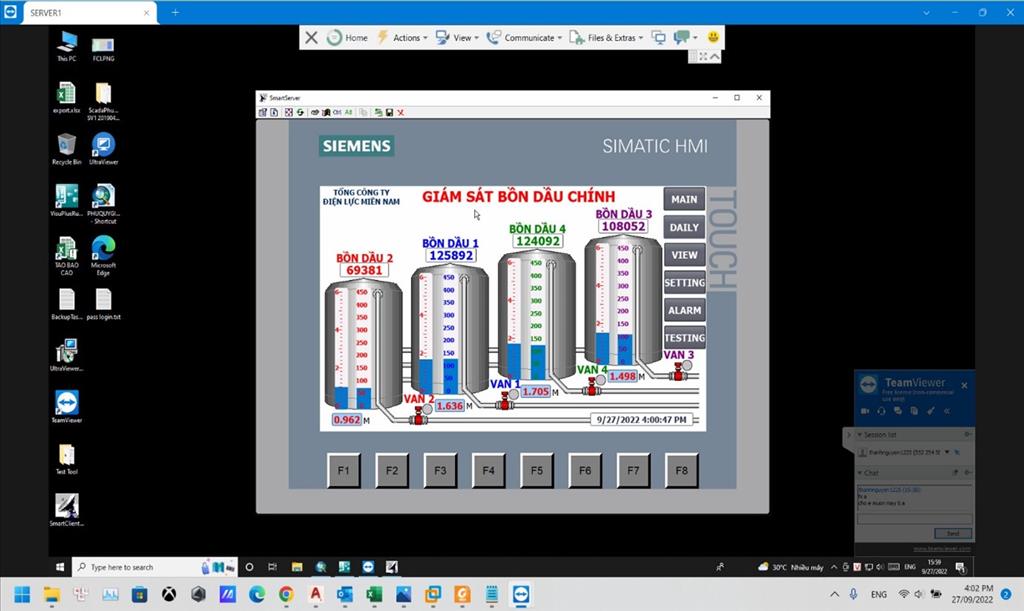
Task: Collapse the Session list section in TeamViewer panel
Action: coord(859,435)
